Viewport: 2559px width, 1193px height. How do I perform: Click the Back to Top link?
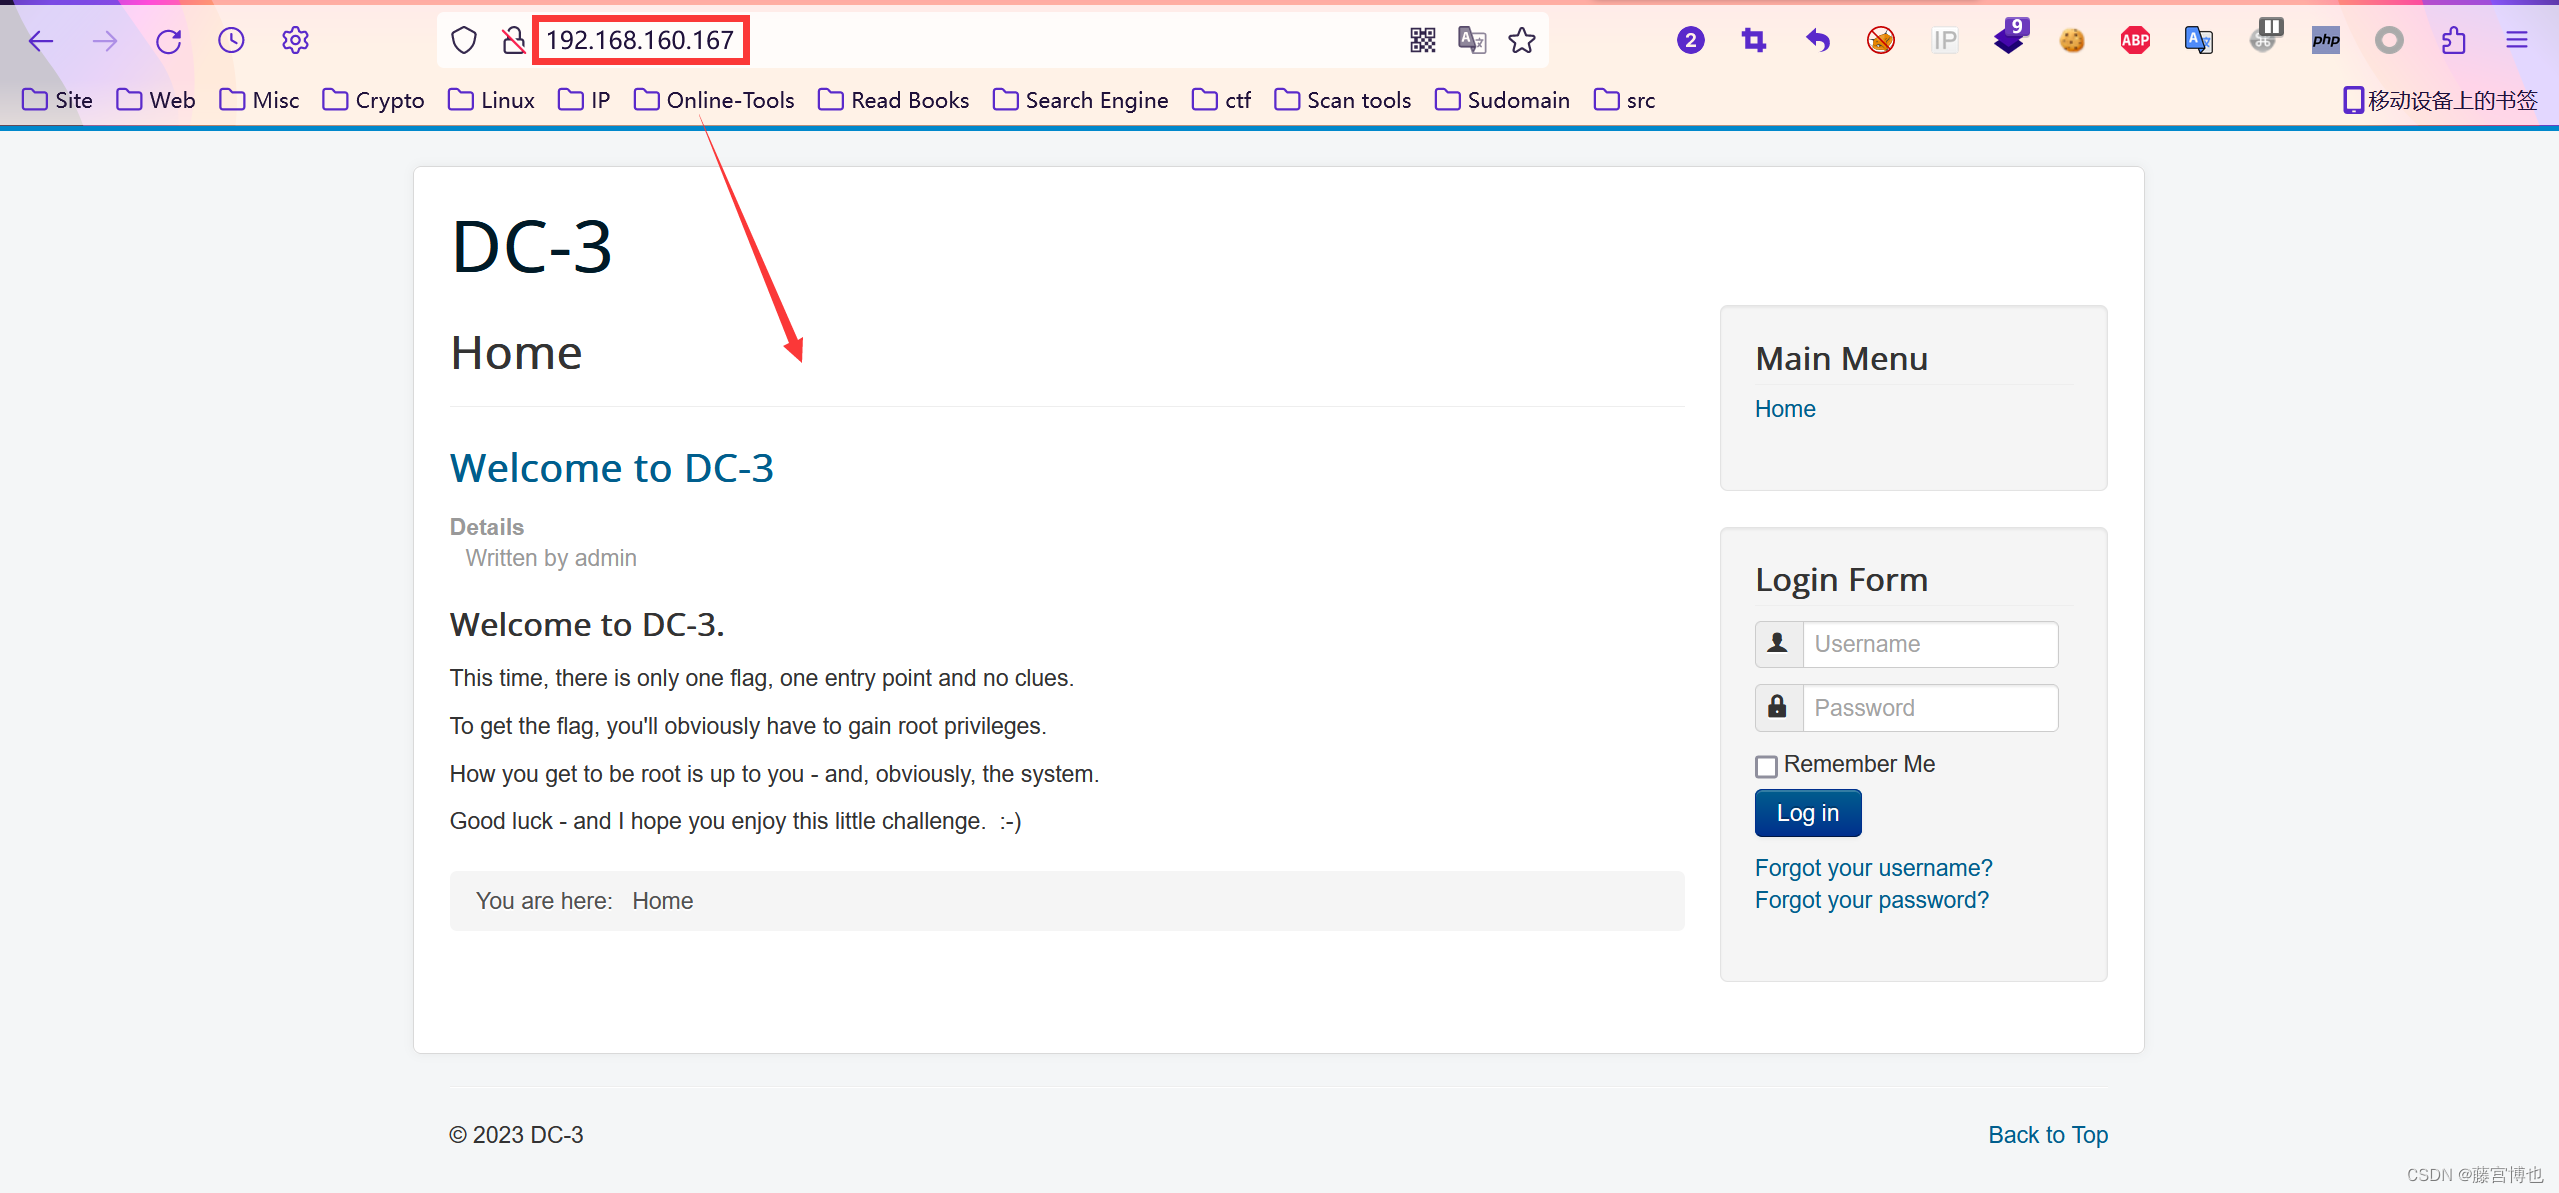coord(2047,1135)
